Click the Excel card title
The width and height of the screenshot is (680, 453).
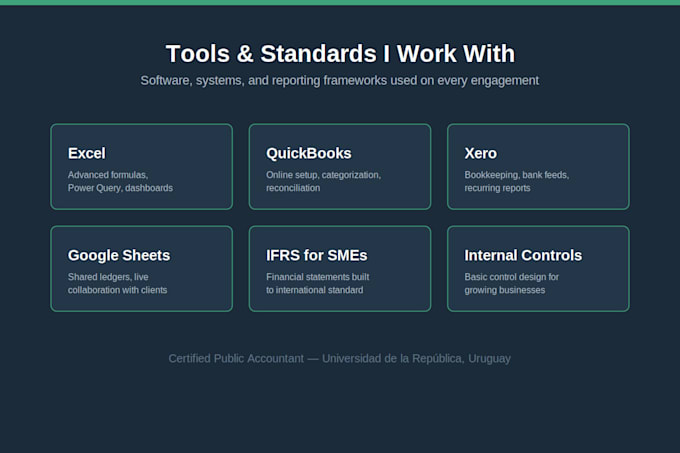(86, 153)
